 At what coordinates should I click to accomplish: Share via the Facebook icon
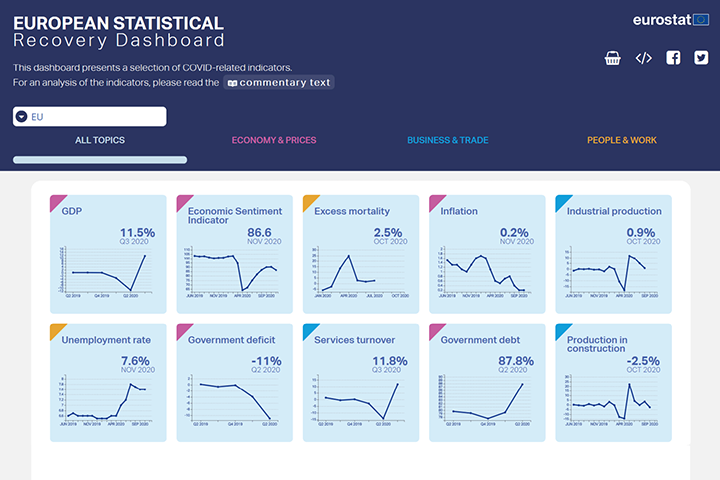(x=673, y=58)
